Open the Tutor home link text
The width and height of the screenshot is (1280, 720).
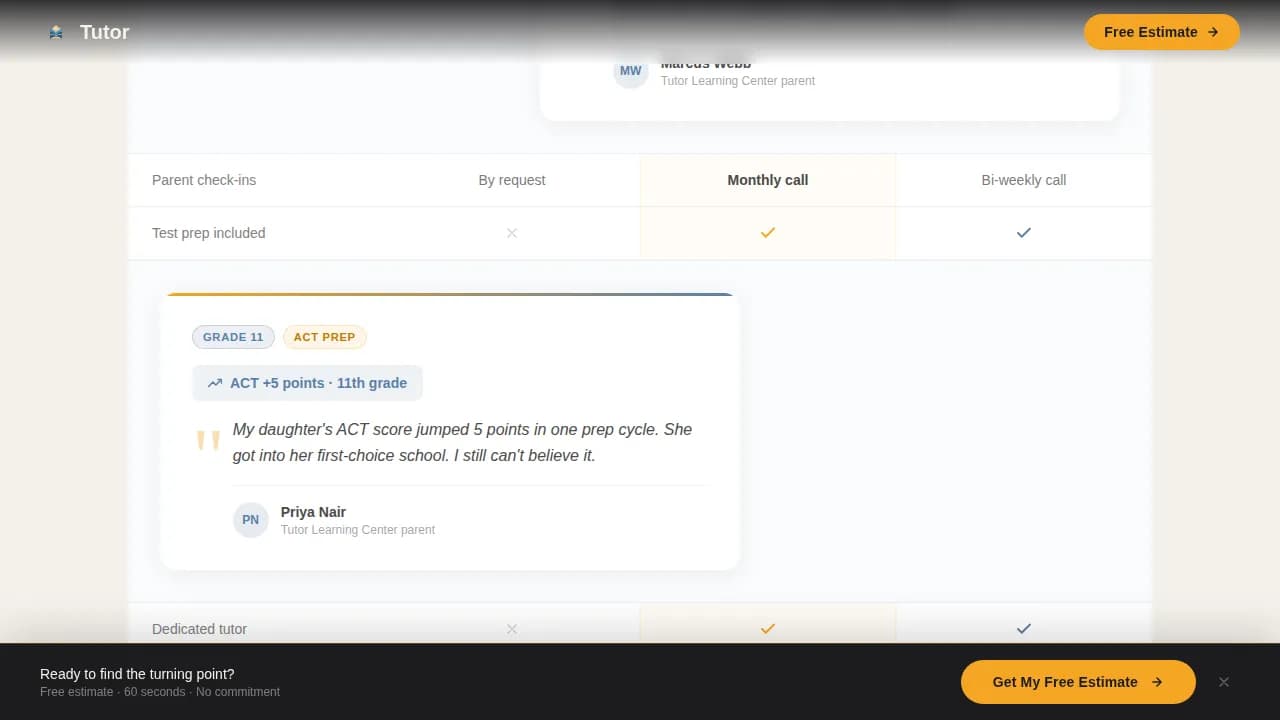point(104,32)
